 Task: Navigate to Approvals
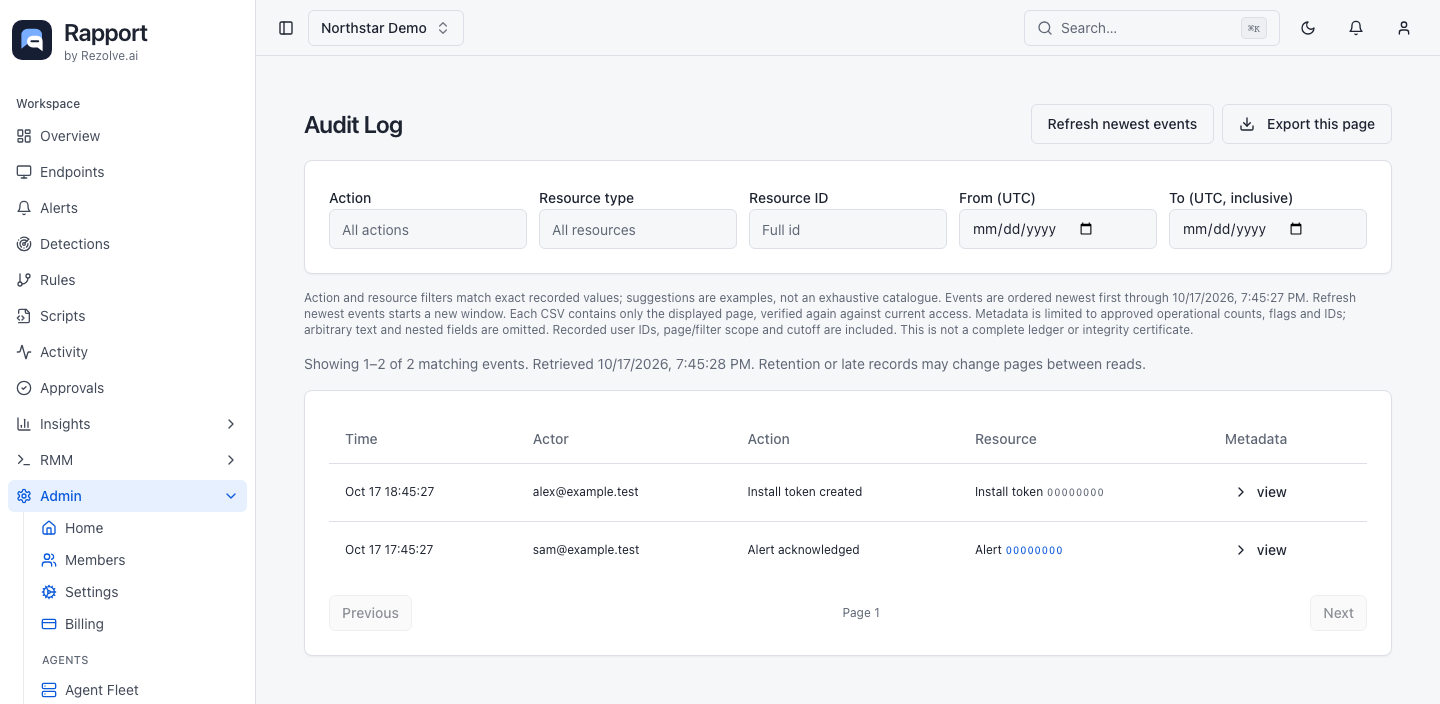[x=127, y=388]
